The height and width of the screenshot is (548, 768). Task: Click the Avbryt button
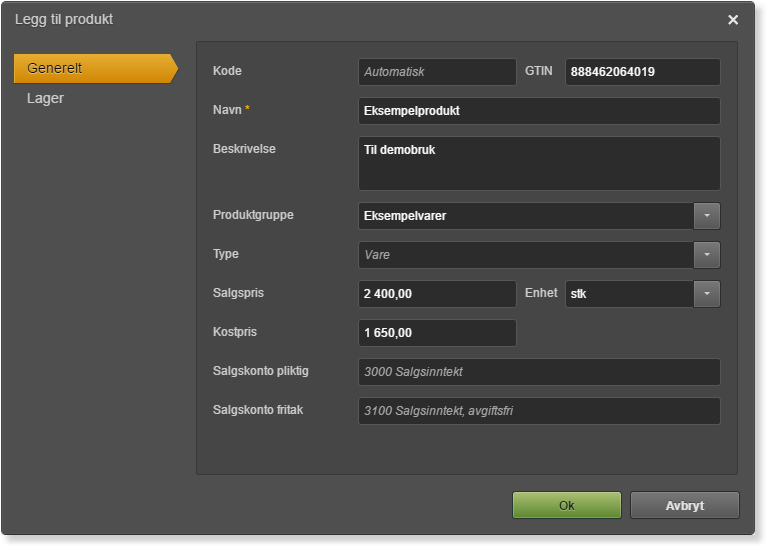685,505
